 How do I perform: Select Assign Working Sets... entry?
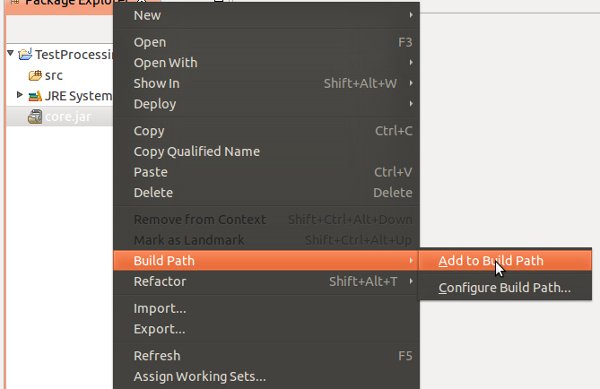tap(266, 376)
